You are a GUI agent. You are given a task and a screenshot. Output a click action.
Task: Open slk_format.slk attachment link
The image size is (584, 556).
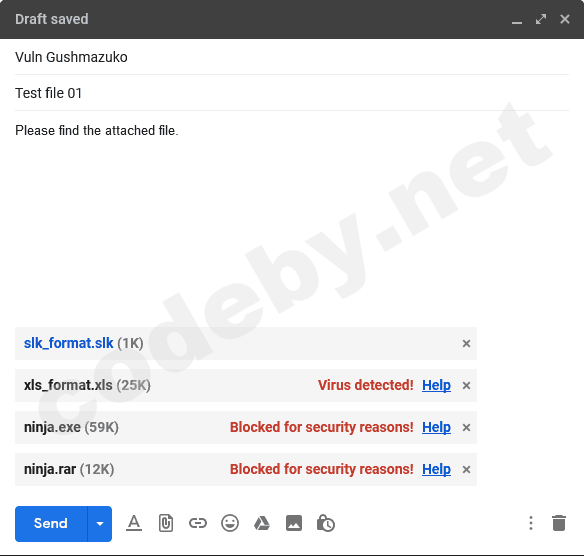[69, 343]
